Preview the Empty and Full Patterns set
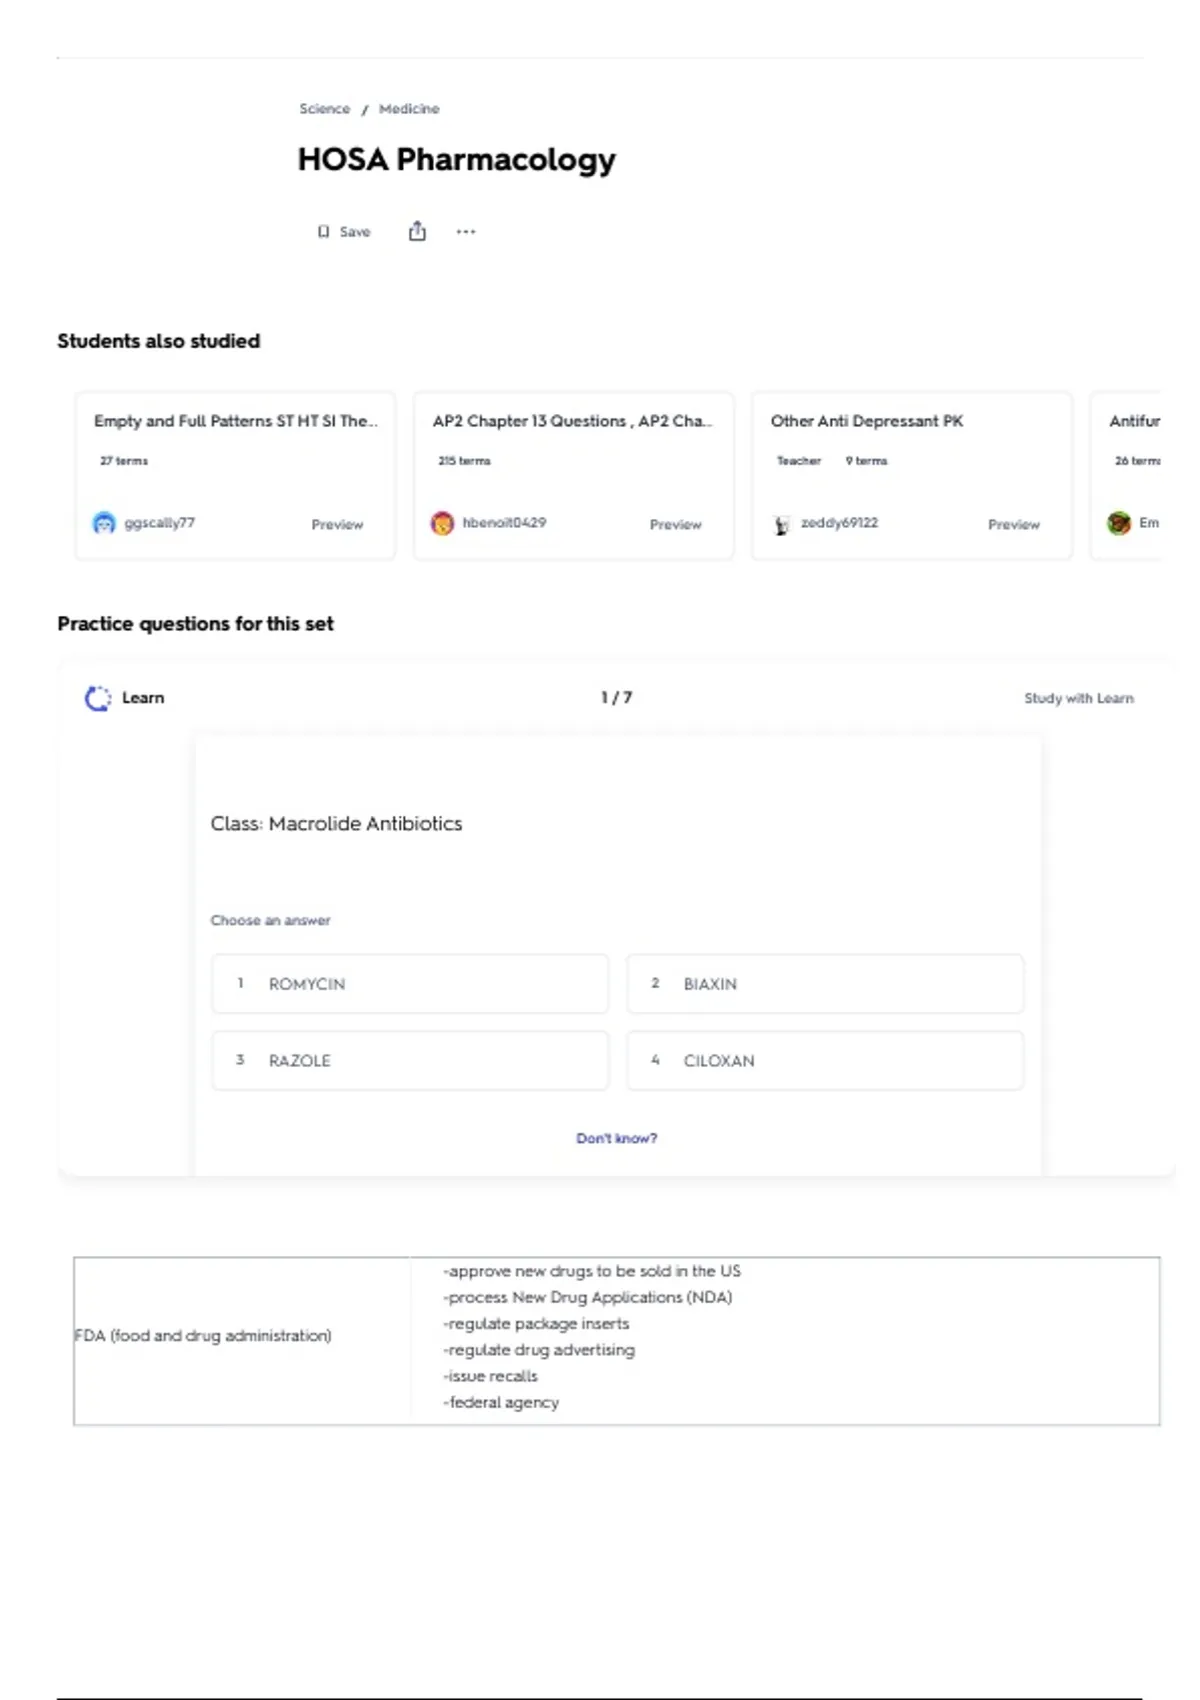 337,524
